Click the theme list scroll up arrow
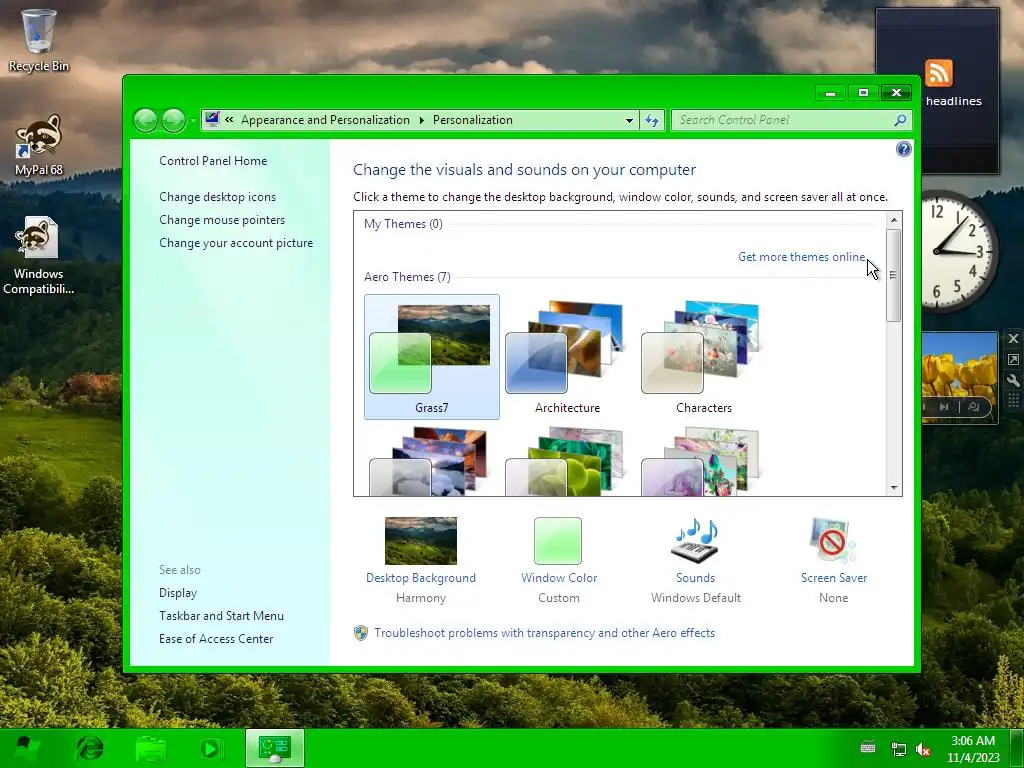The height and width of the screenshot is (768, 1024). point(893,221)
